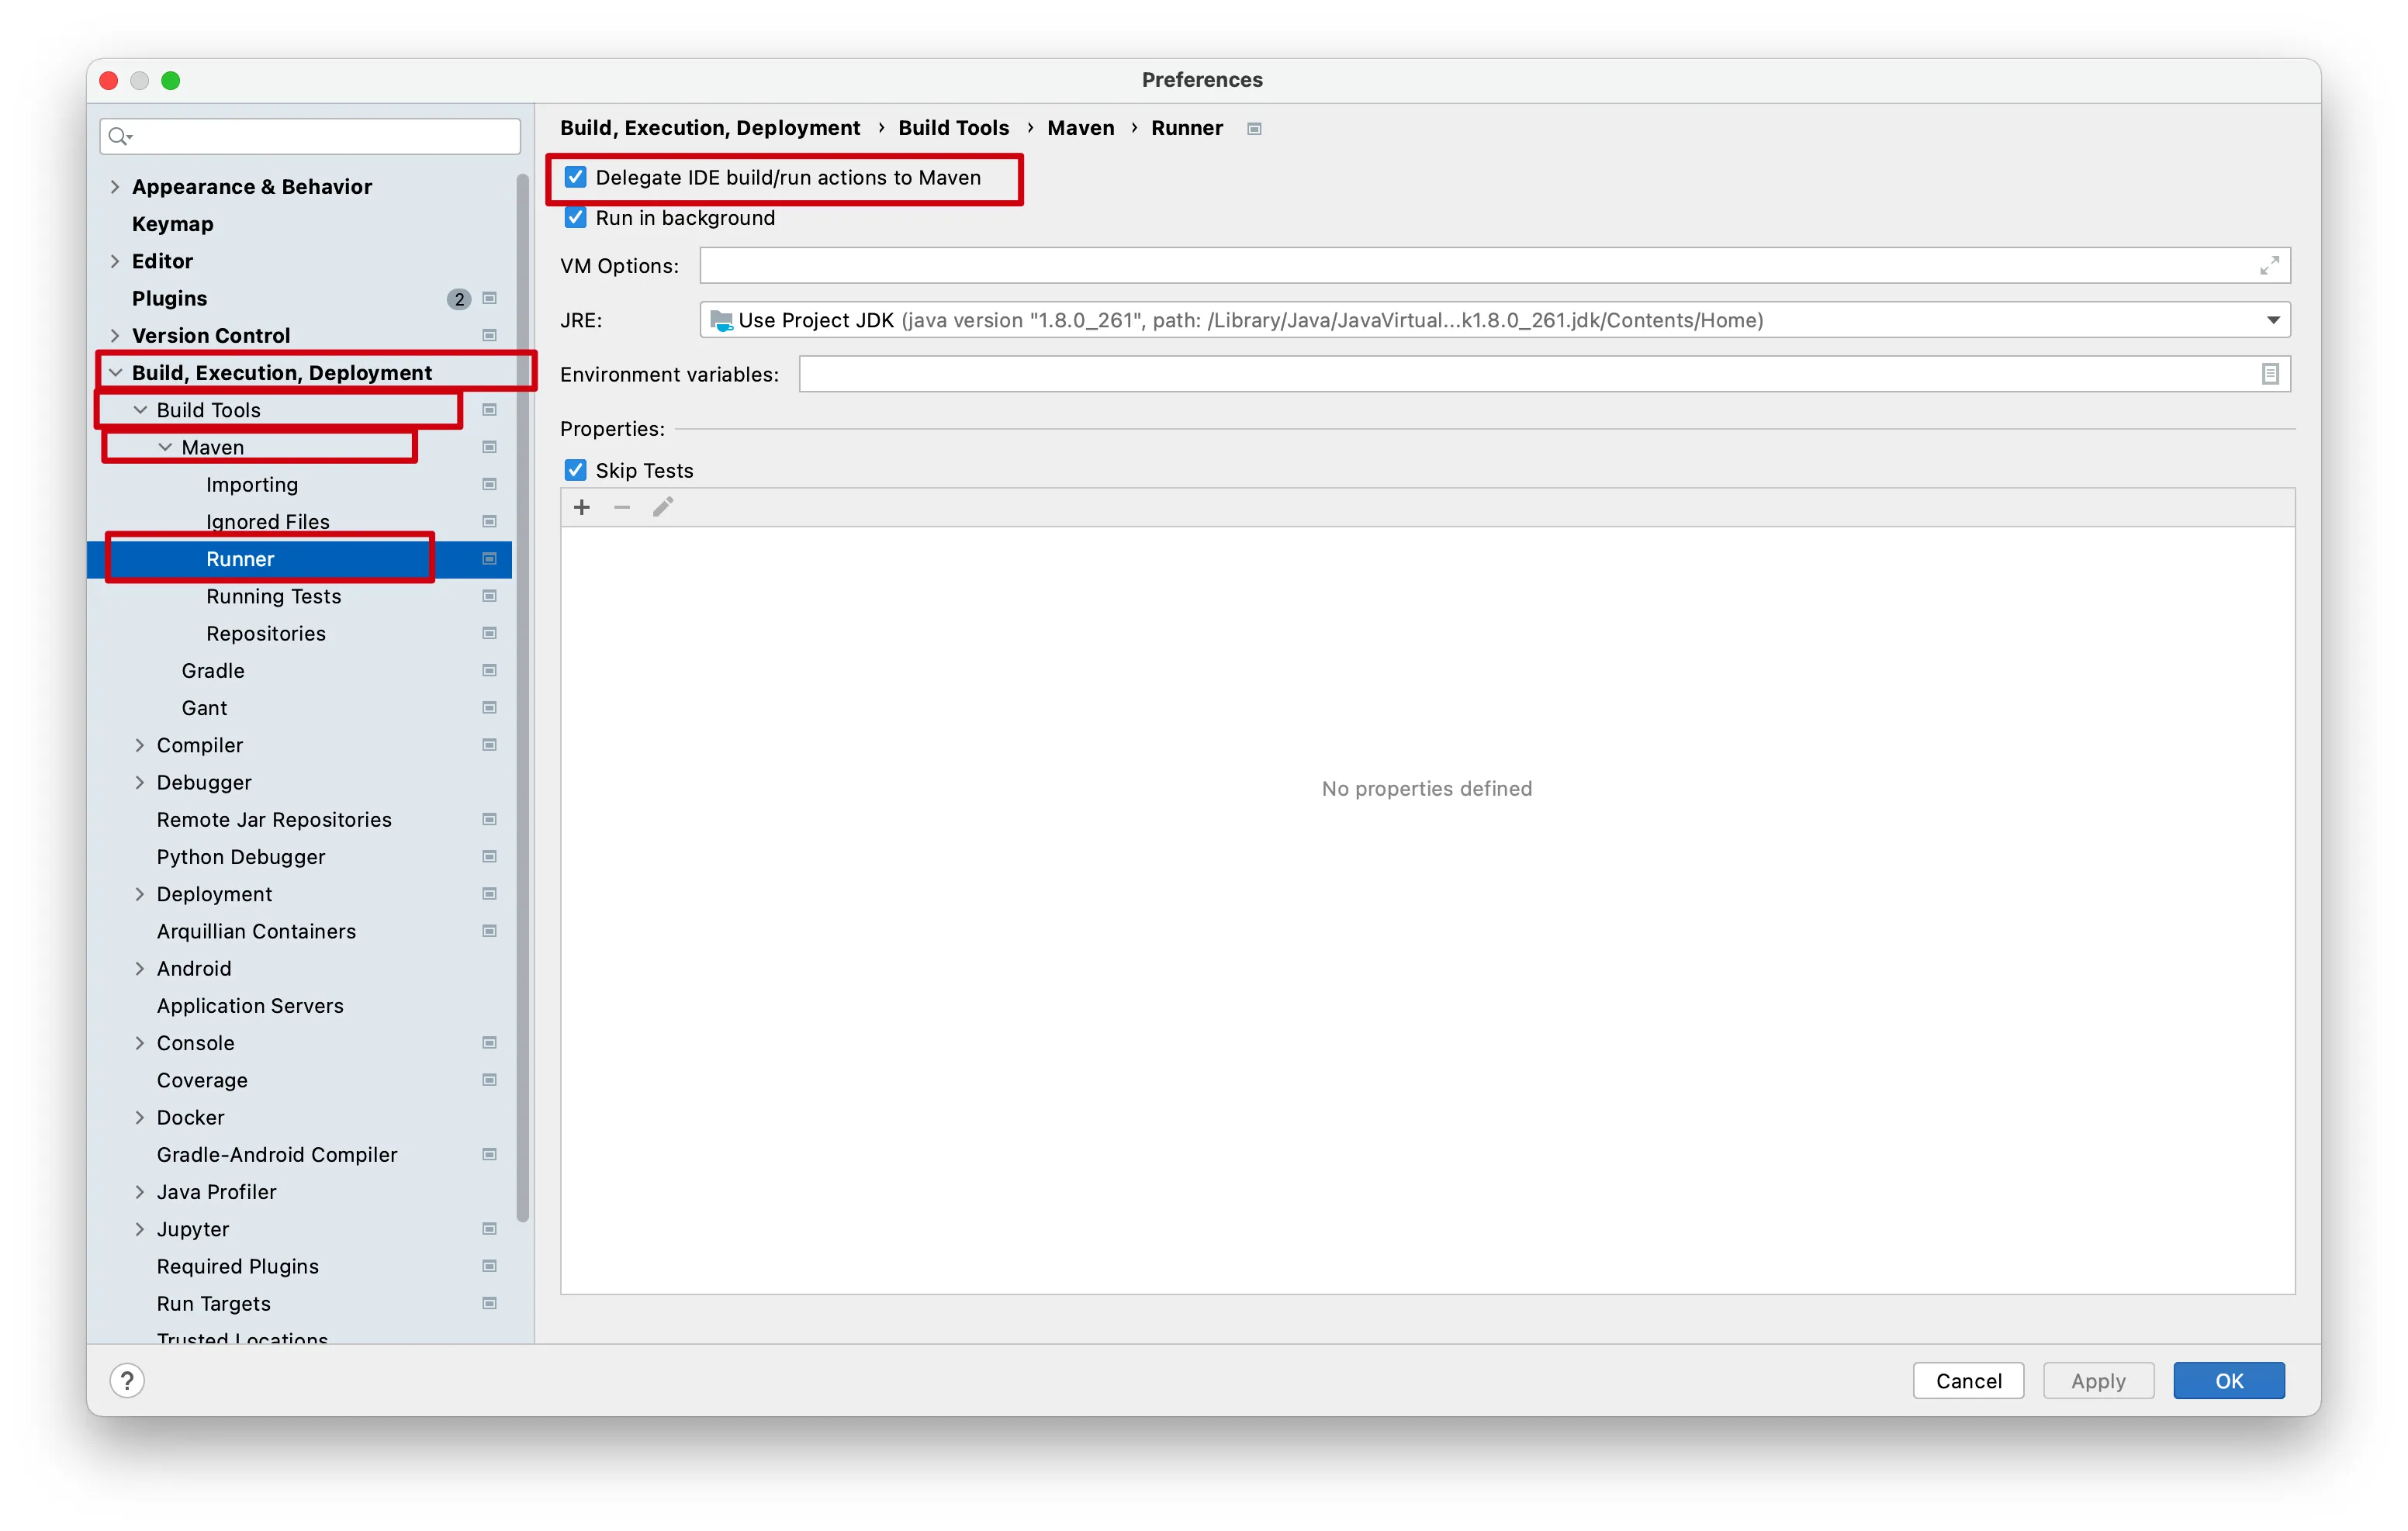The width and height of the screenshot is (2408, 1531).
Task: Select Application Servers in the tree
Action: pos(250,1005)
